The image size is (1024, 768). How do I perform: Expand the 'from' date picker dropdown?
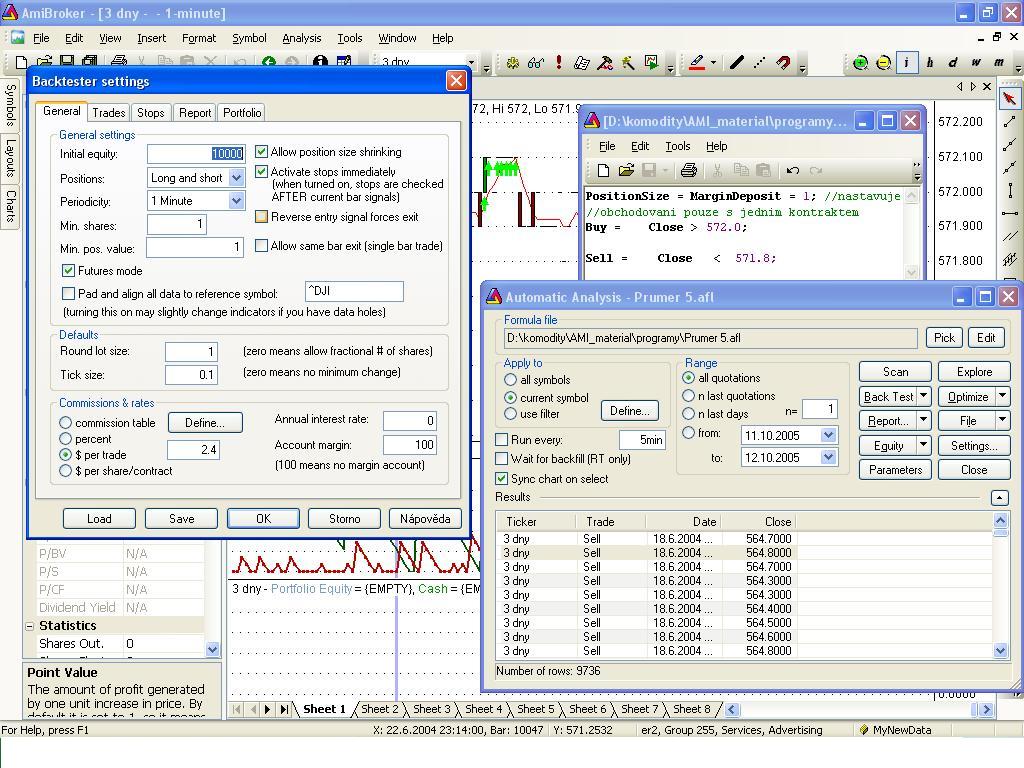828,435
